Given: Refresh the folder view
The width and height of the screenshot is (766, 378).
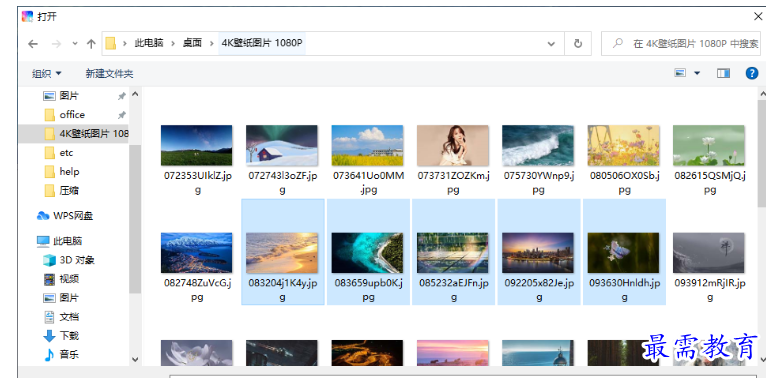Looking at the screenshot, I should tap(578, 44).
